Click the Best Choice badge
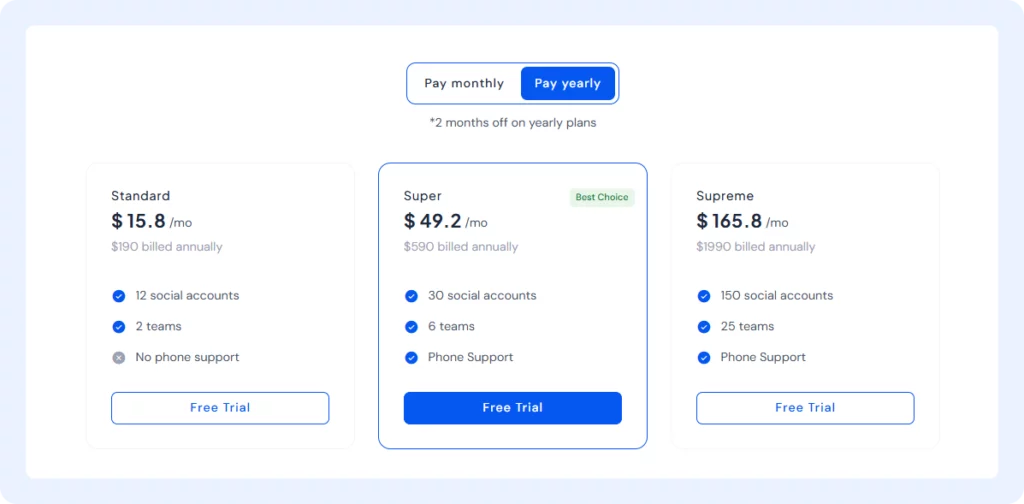The height and width of the screenshot is (504, 1024). (x=602, y=197)
